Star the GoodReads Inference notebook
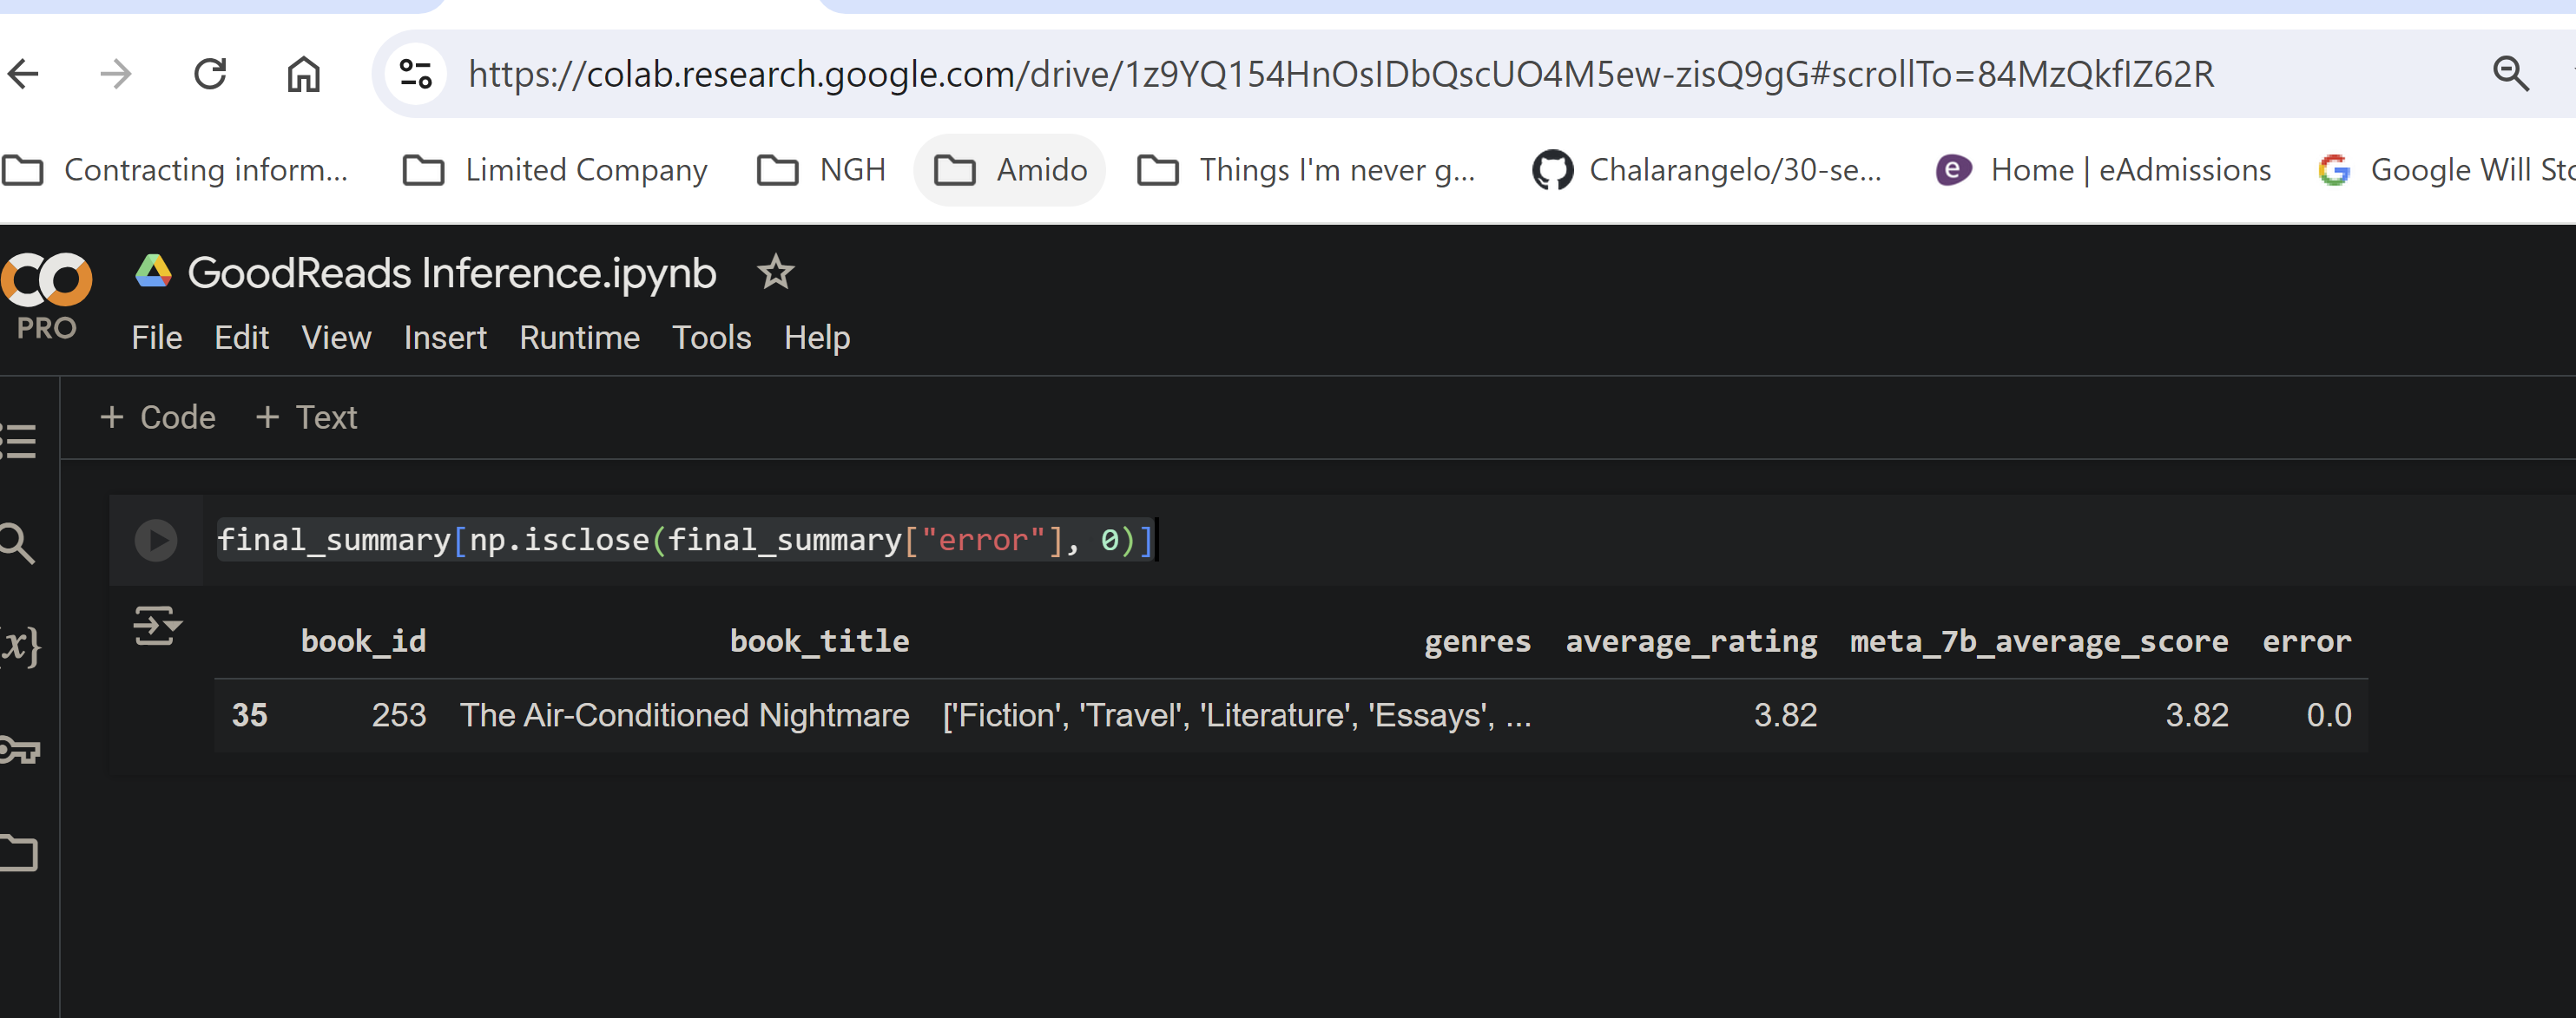This screenshot has height=1018, width=2576. click(775, 272)
